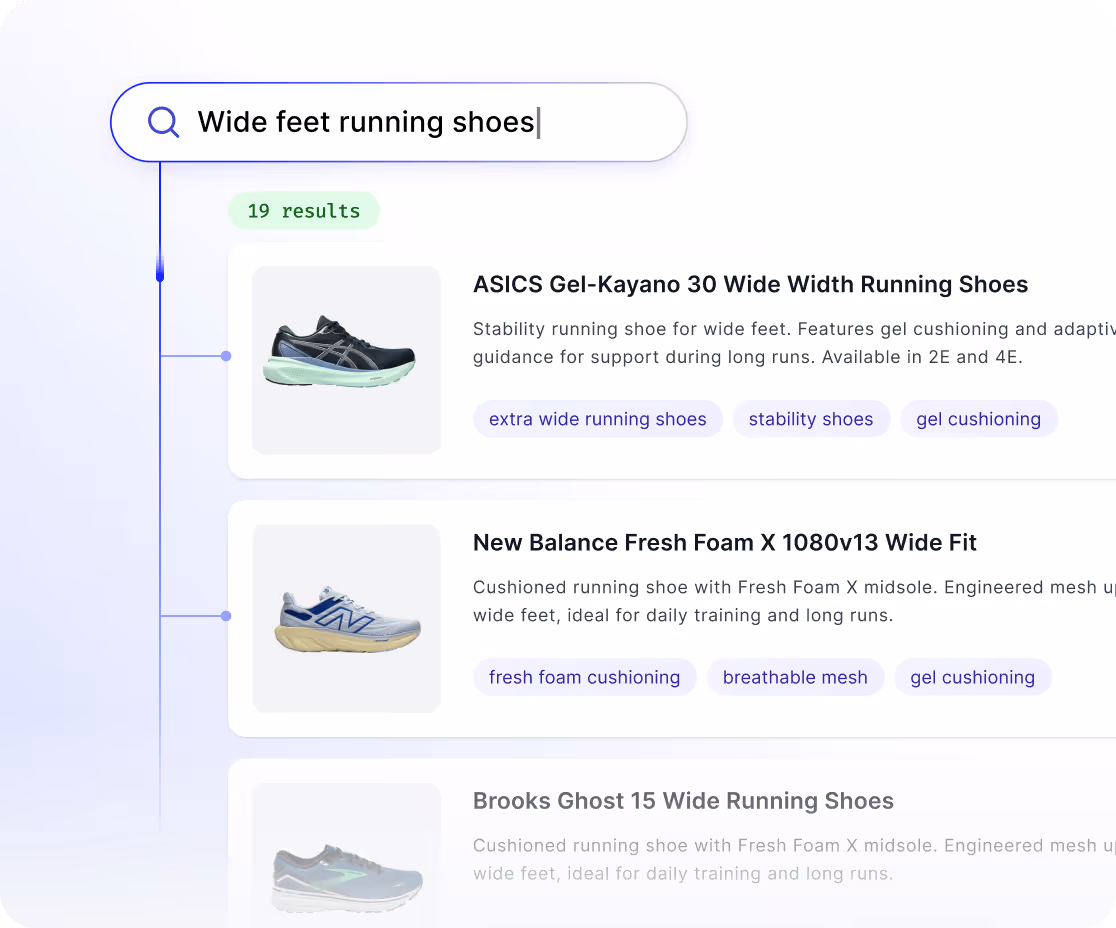Screen dimensions: 1116x928
Task: Click the magnifying glass search icon
Action: (164, 122)
